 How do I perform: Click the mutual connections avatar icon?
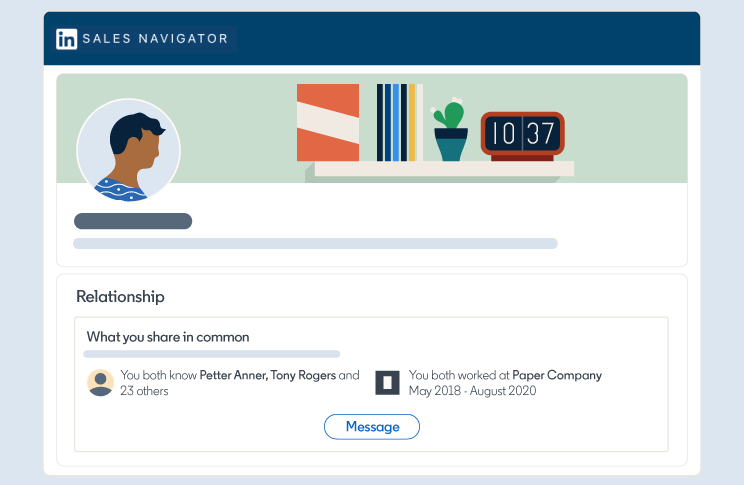[x=100, y=383]
